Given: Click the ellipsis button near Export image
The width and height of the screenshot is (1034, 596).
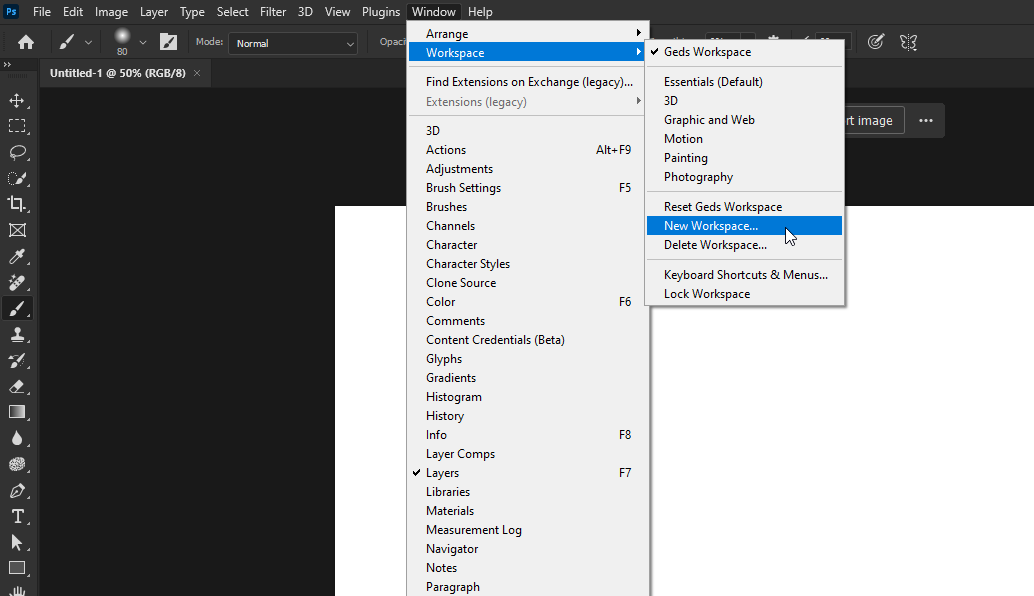Looking at the screenshot, I should click(925, 120).
